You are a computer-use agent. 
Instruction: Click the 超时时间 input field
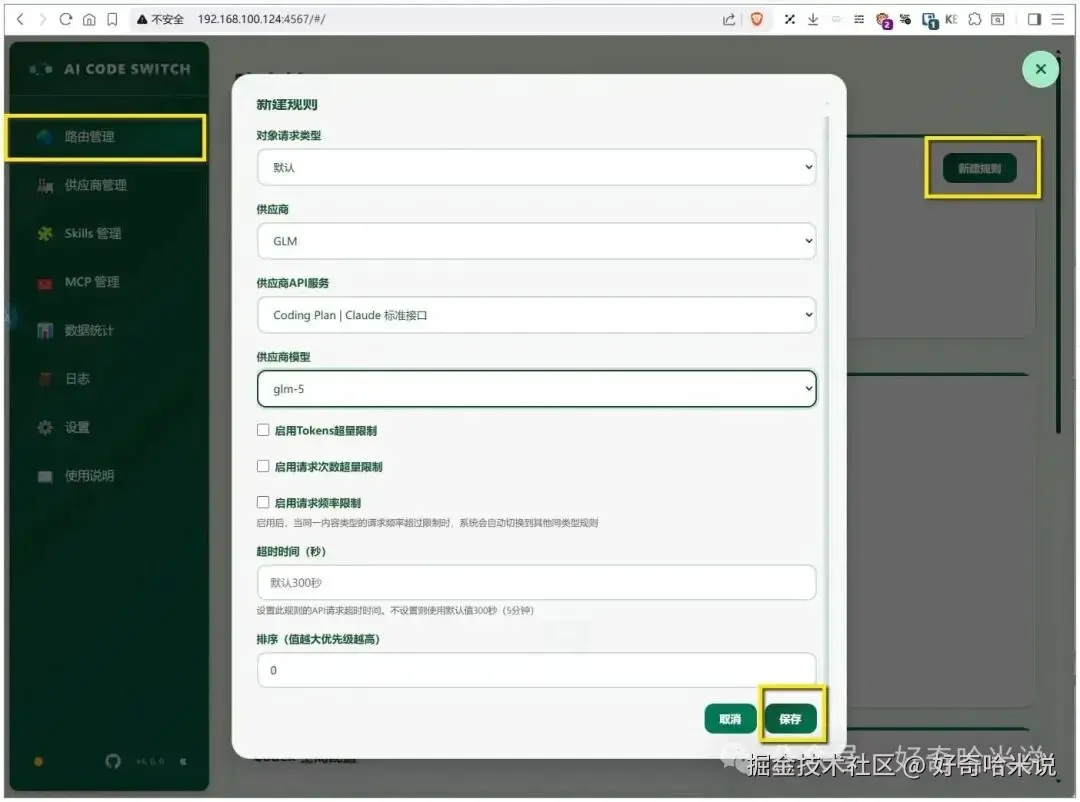pyautogui.click(x=537, y=583)
